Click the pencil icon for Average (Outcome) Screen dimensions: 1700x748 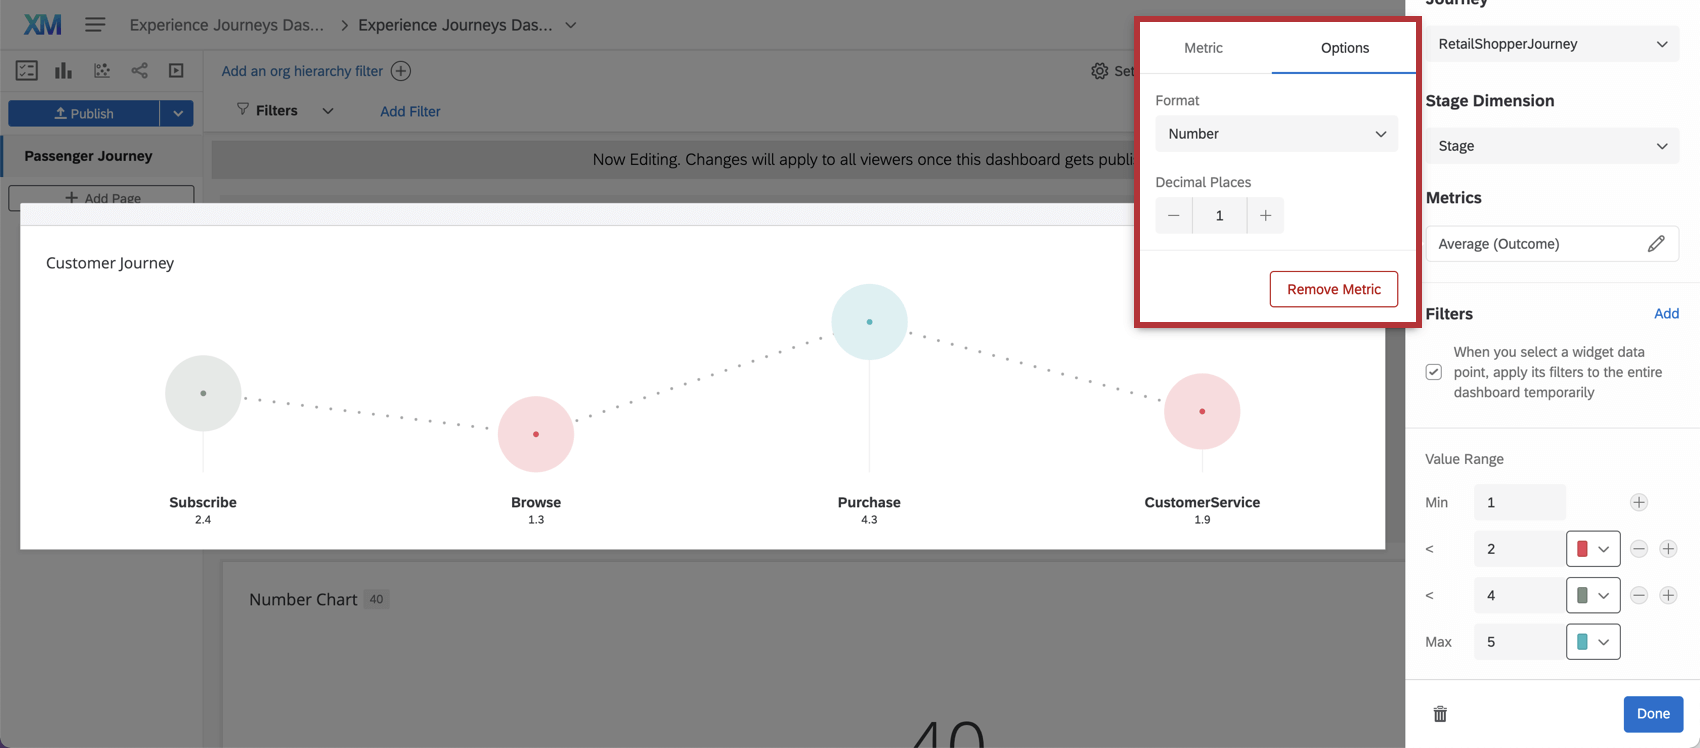click(1656, 244)
